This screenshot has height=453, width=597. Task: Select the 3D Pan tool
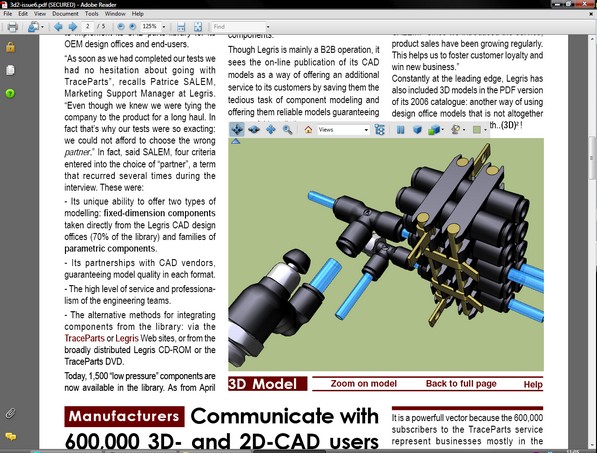[x=271, y=129]
